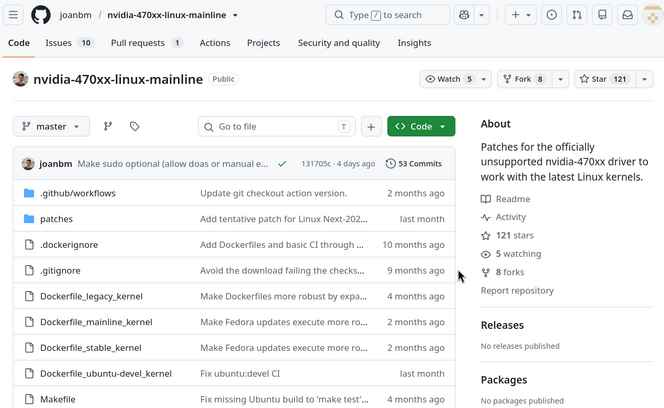Open the joanbm commit author link

click(x=55, y=164)
